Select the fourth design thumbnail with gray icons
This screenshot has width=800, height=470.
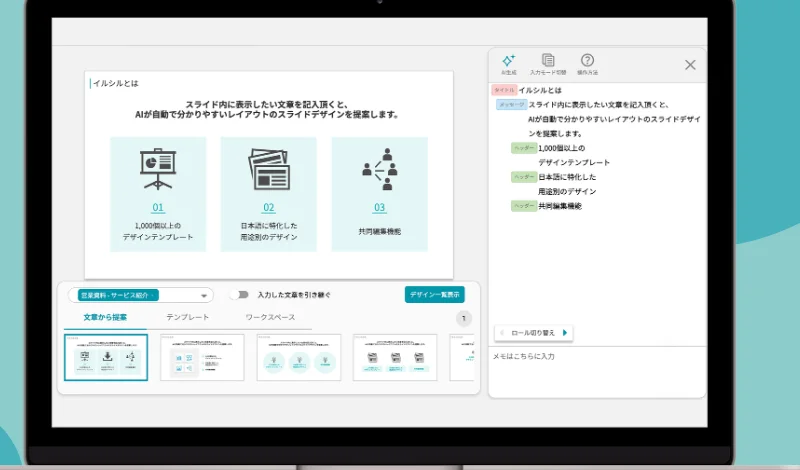point(395,357)
